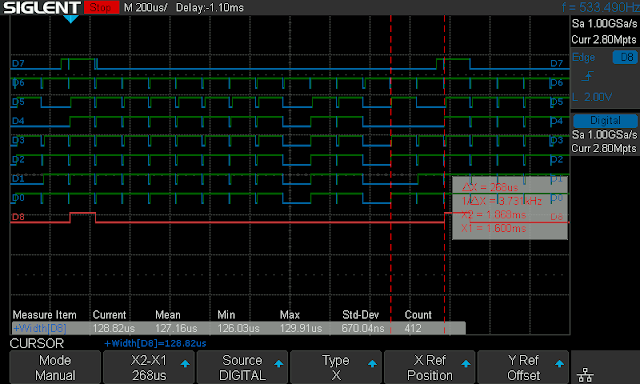The image size is (640, 384).
Task: Select the X2-X1 268us cursor softkey
Action: point(149,367)
